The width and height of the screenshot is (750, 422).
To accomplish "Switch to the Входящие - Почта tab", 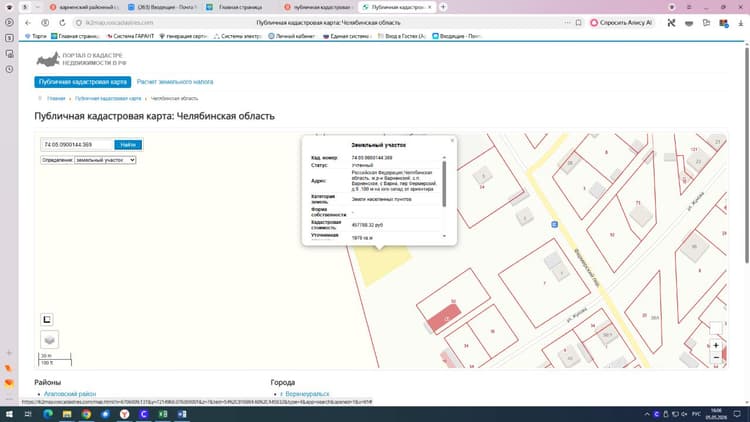I will tap(163, 7).
